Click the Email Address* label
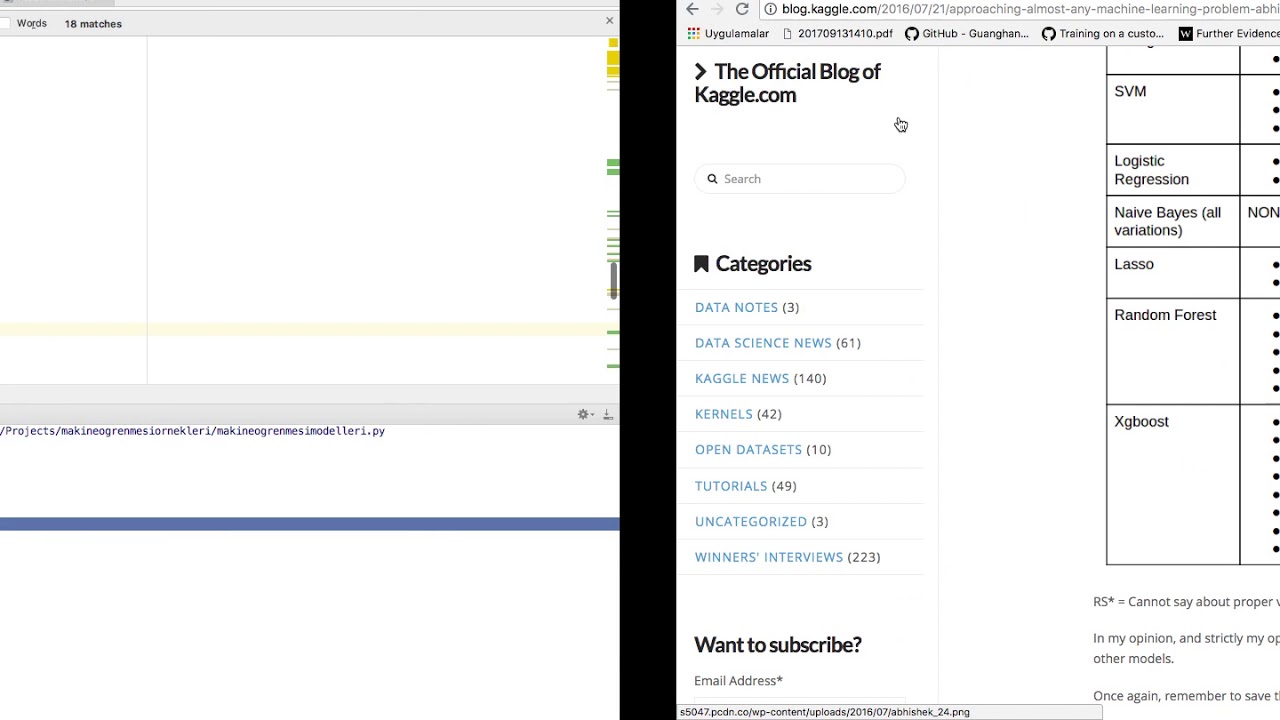The height and width of the screenshot is (720, 1280). (738, 681)
